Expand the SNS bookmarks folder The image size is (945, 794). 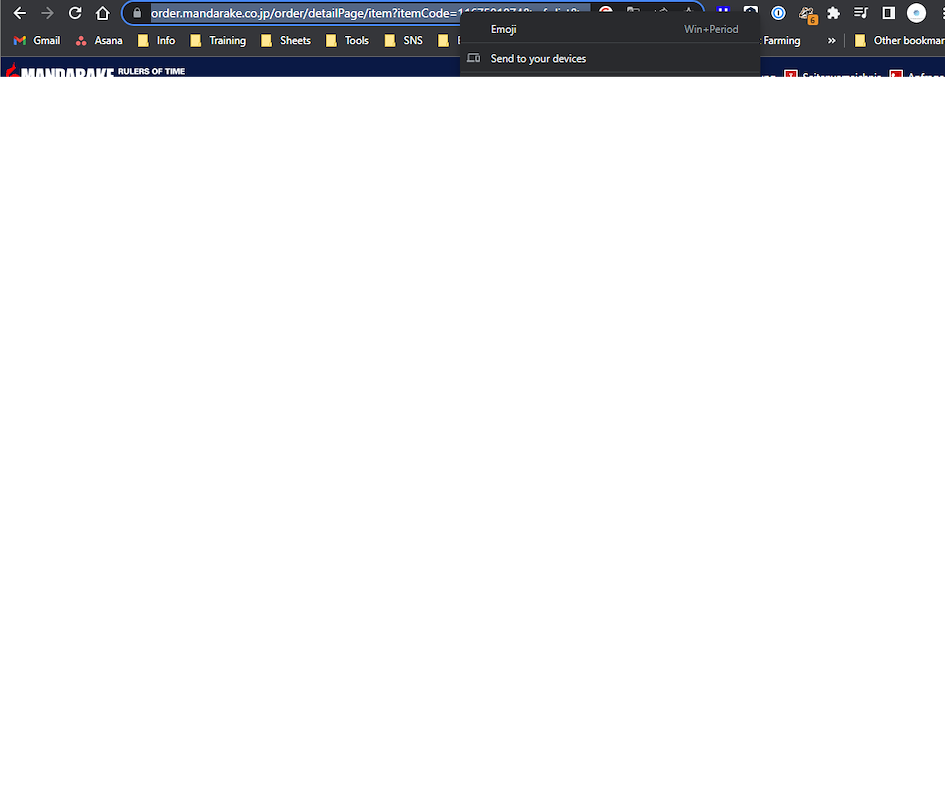click(404, 40)
